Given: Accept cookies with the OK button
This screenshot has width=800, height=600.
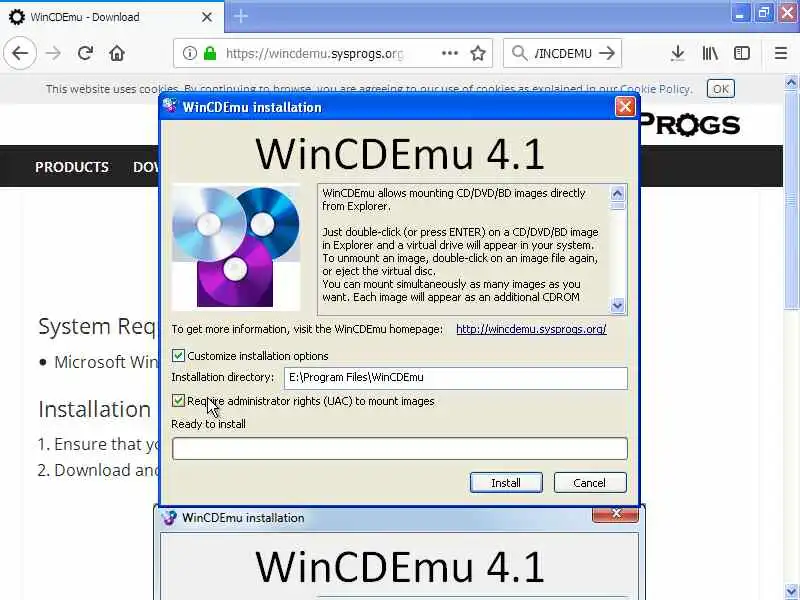Looking at the screenshot, I should 720,89.
